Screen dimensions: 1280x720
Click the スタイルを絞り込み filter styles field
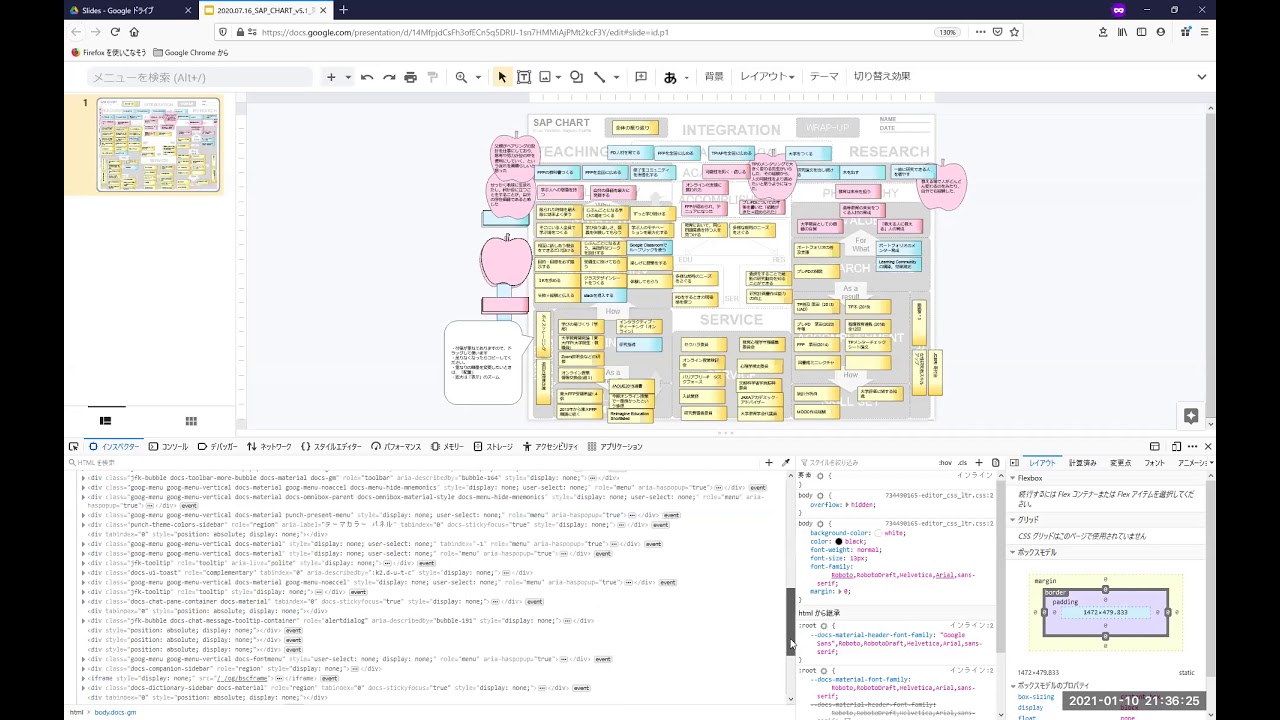click(865, 463)
